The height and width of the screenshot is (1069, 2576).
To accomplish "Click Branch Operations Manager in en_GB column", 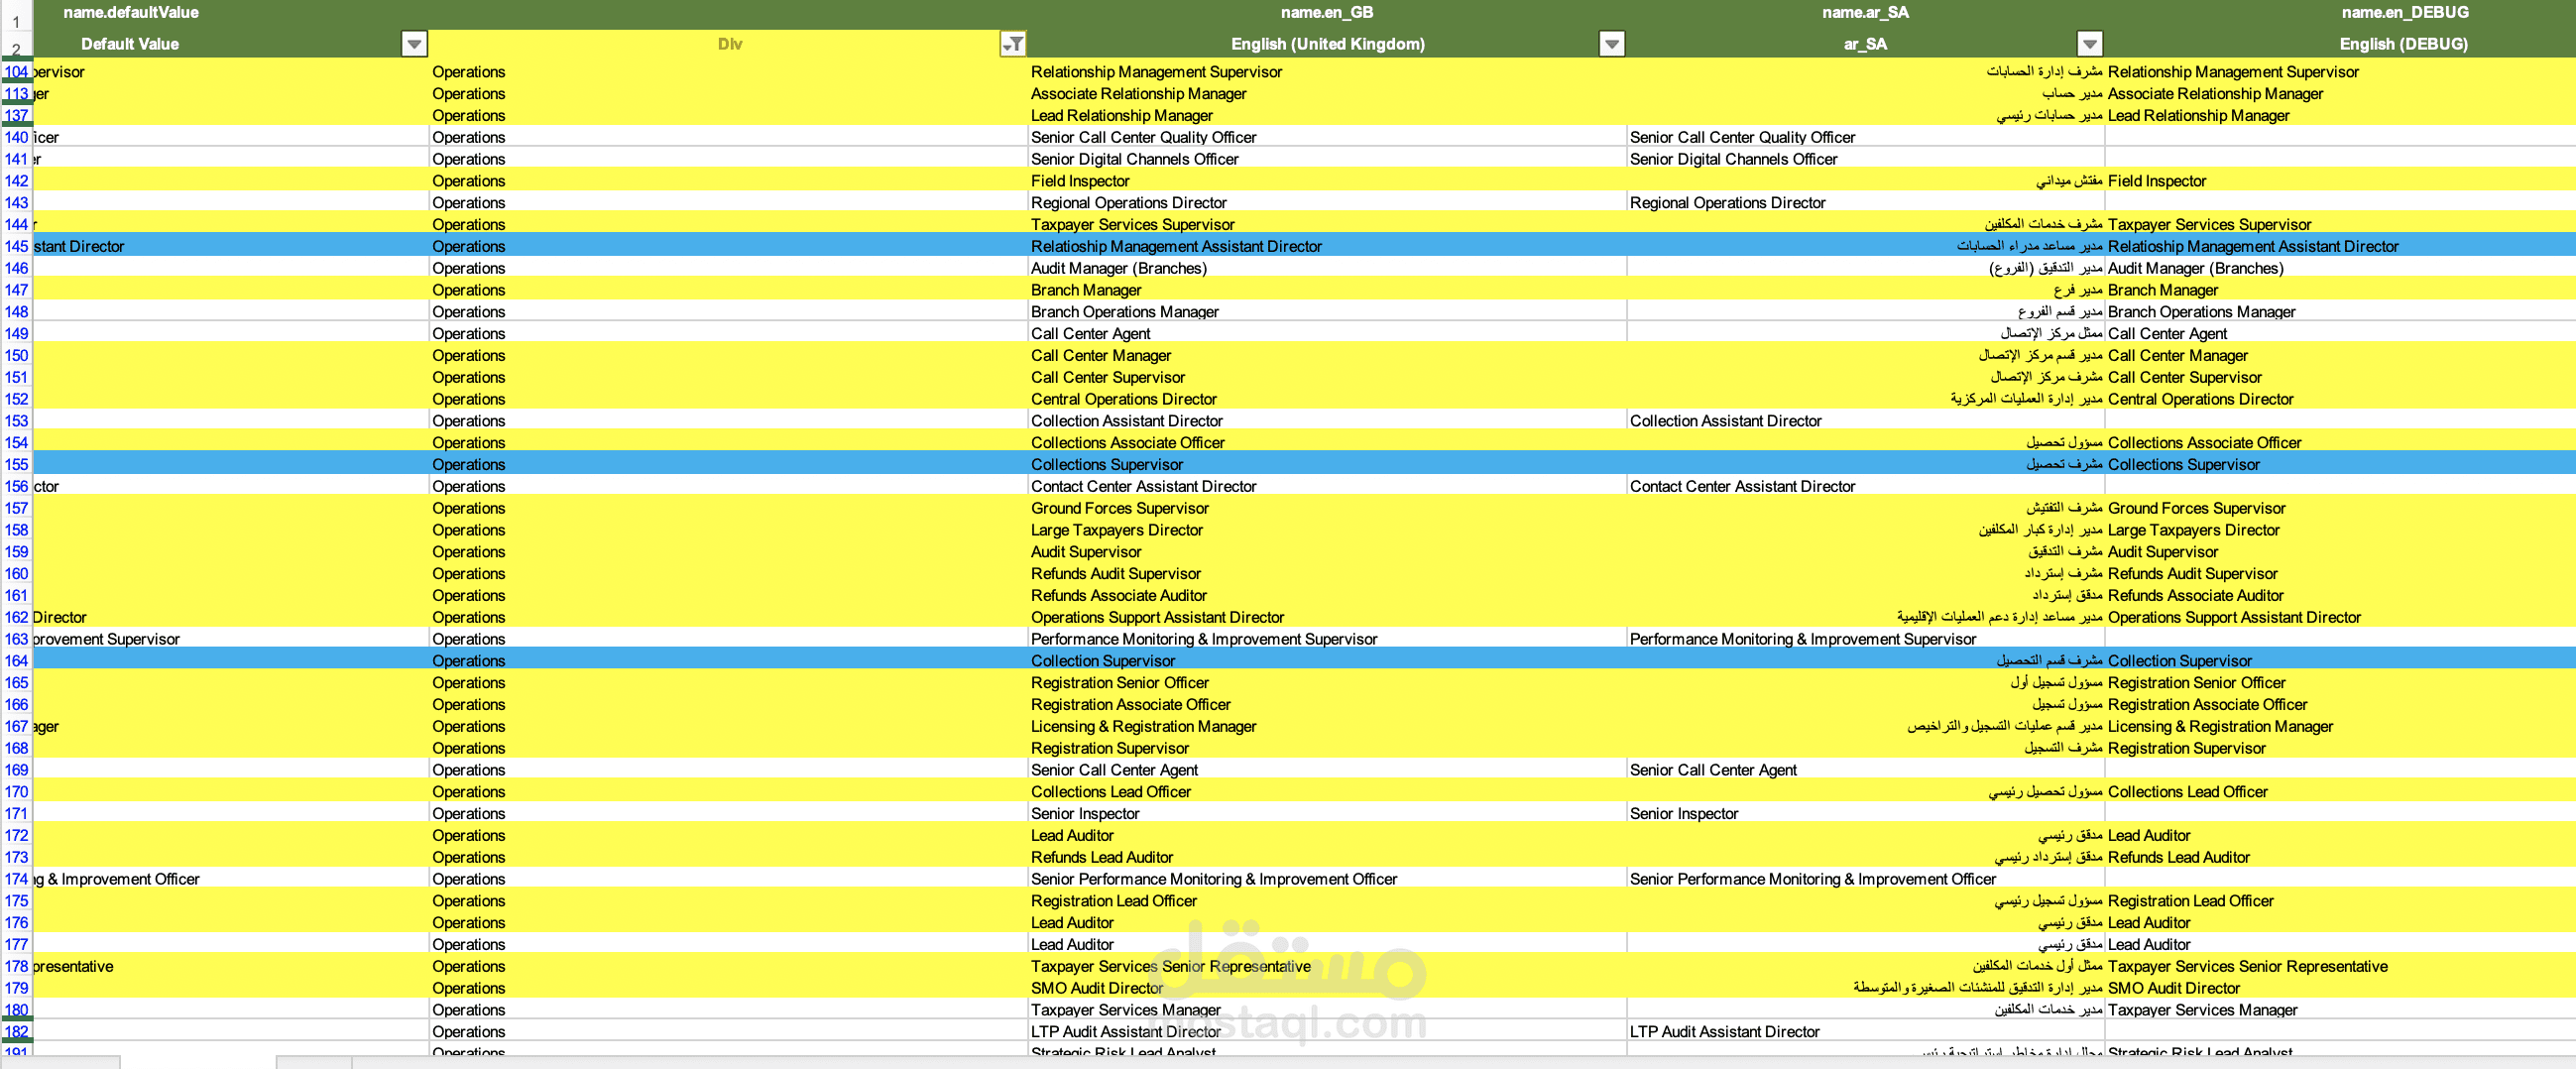I will tap(1124, 312).
